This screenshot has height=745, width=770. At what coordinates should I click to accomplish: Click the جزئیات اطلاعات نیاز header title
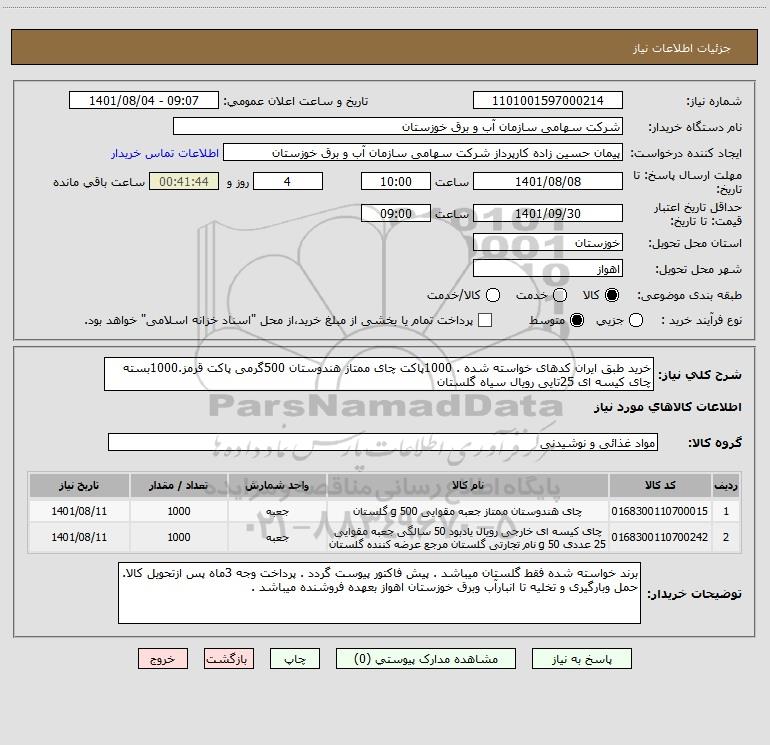point(681,48)
